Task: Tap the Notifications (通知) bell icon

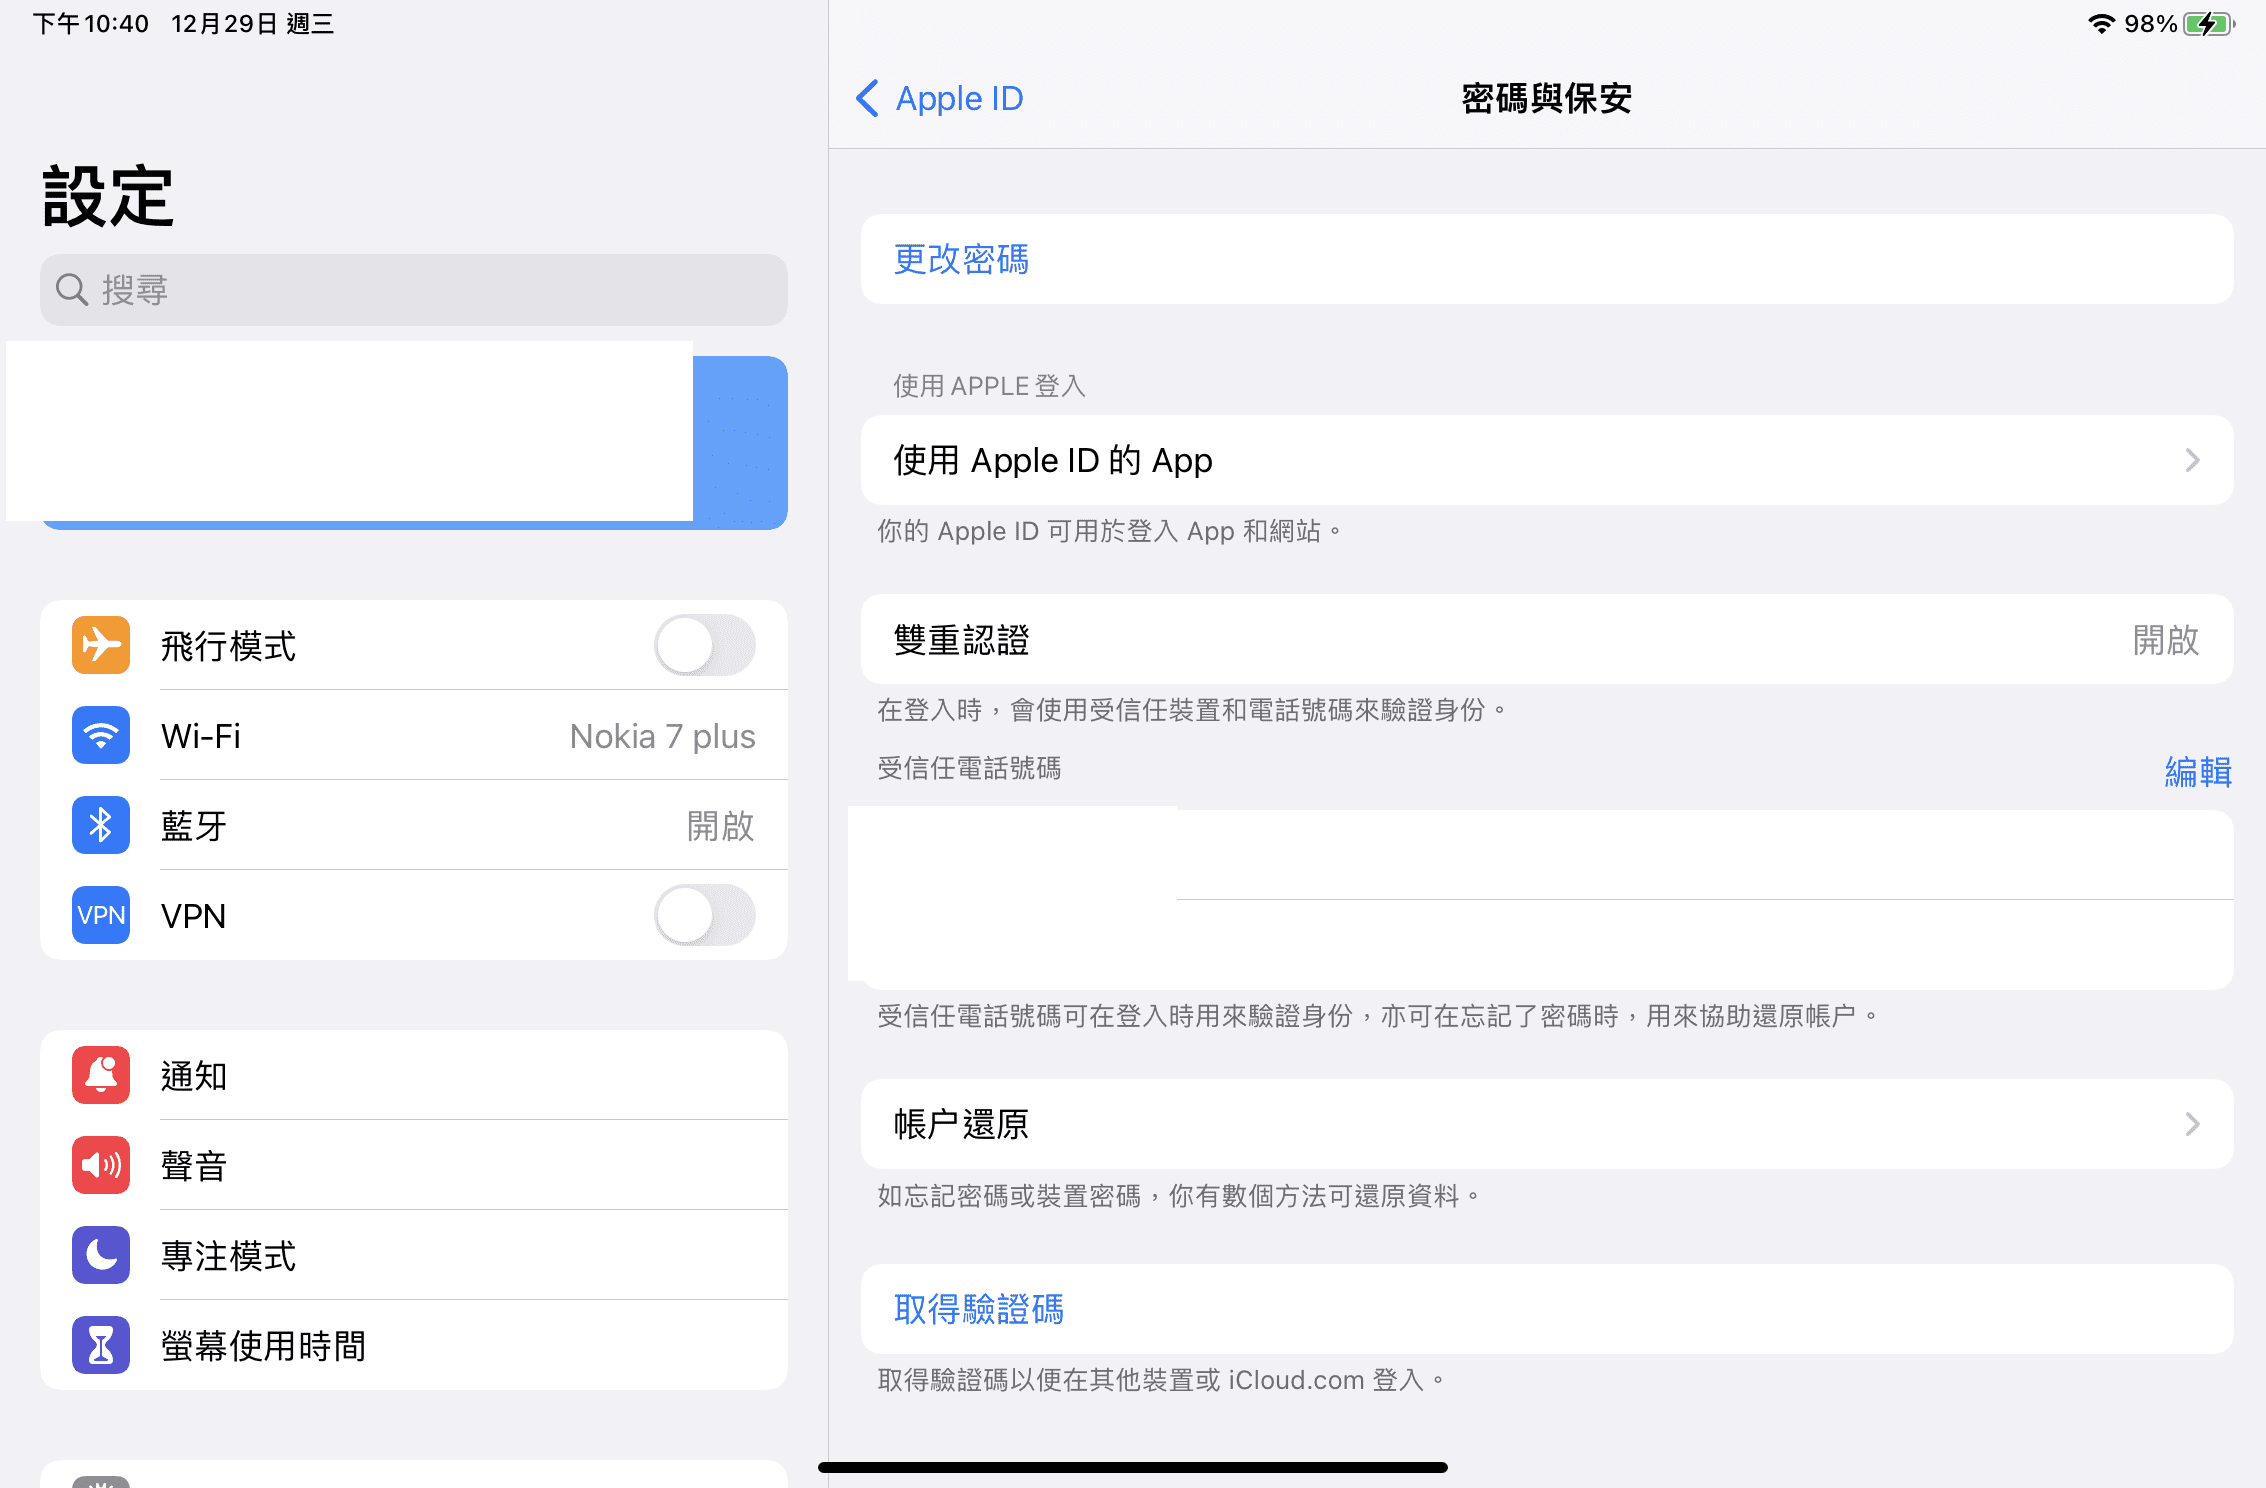Action: 101,1075
